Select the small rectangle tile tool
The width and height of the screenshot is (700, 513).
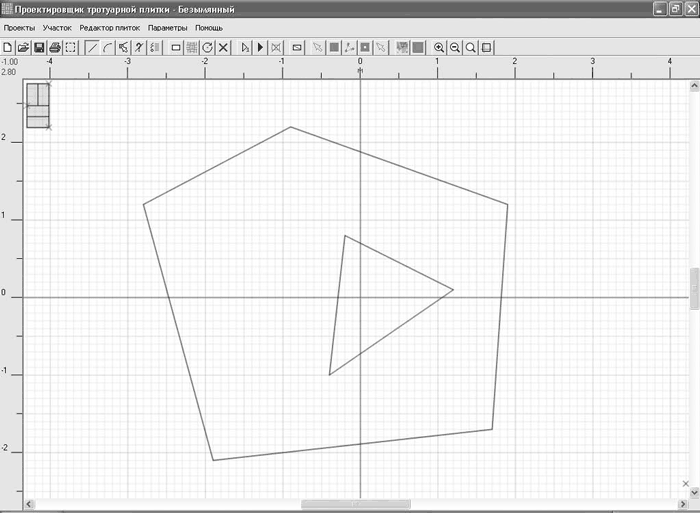coord(176,47)
